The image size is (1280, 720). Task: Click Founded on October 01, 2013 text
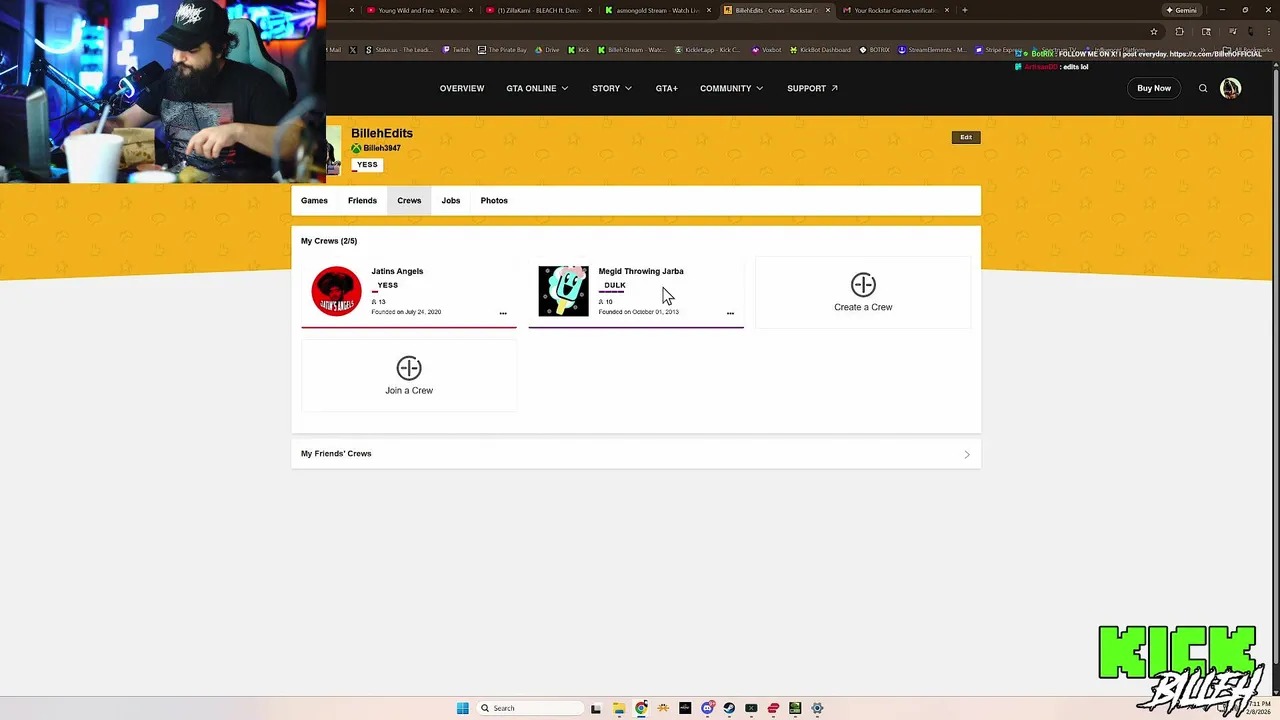pos(638,312)
